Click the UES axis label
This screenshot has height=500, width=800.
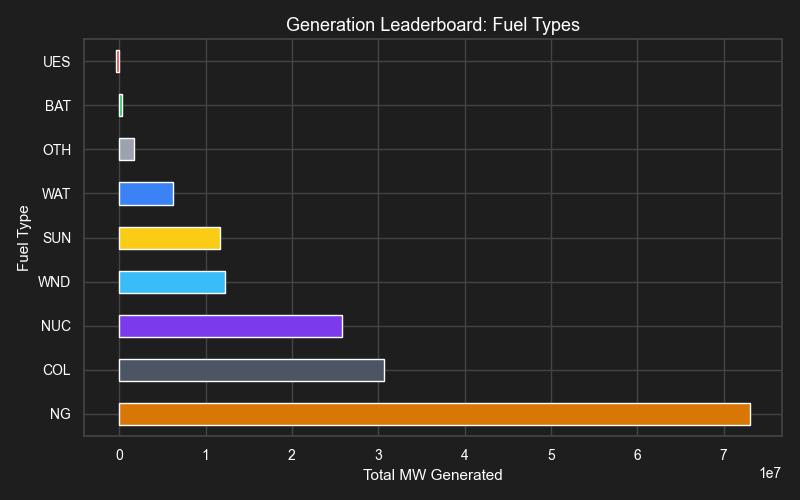coord(57,62)
